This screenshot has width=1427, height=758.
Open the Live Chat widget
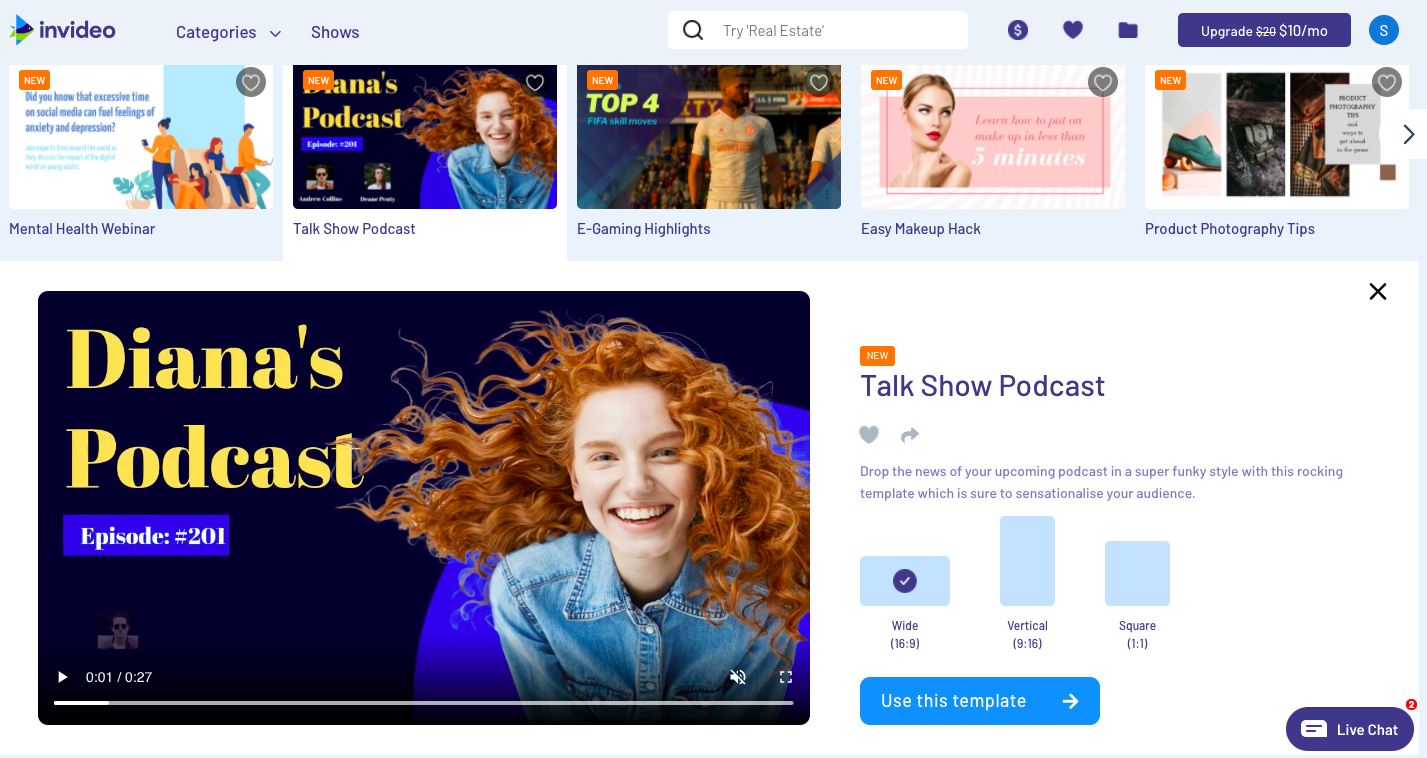point(1349,729)
